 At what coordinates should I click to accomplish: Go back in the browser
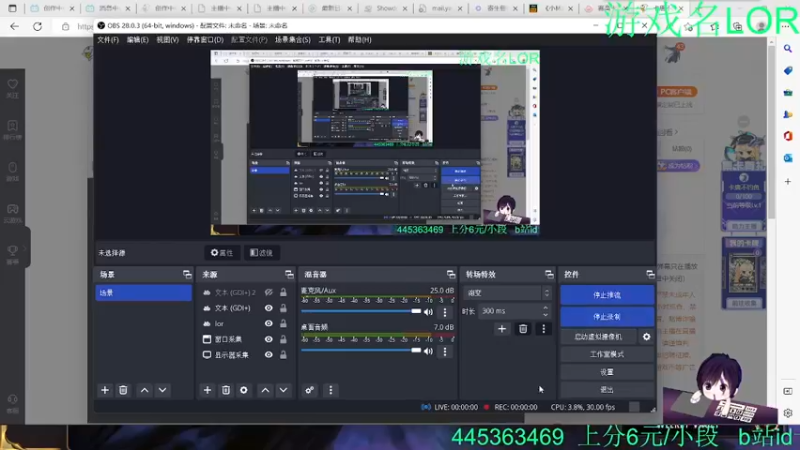[14, 26]
